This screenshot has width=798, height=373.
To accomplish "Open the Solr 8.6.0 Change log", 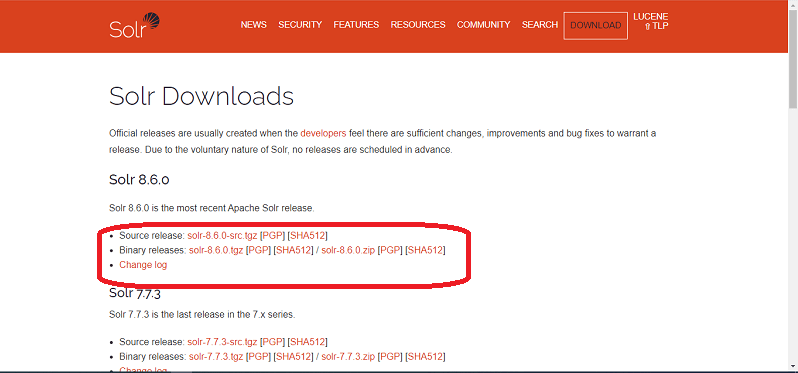I will pos(143,265).
